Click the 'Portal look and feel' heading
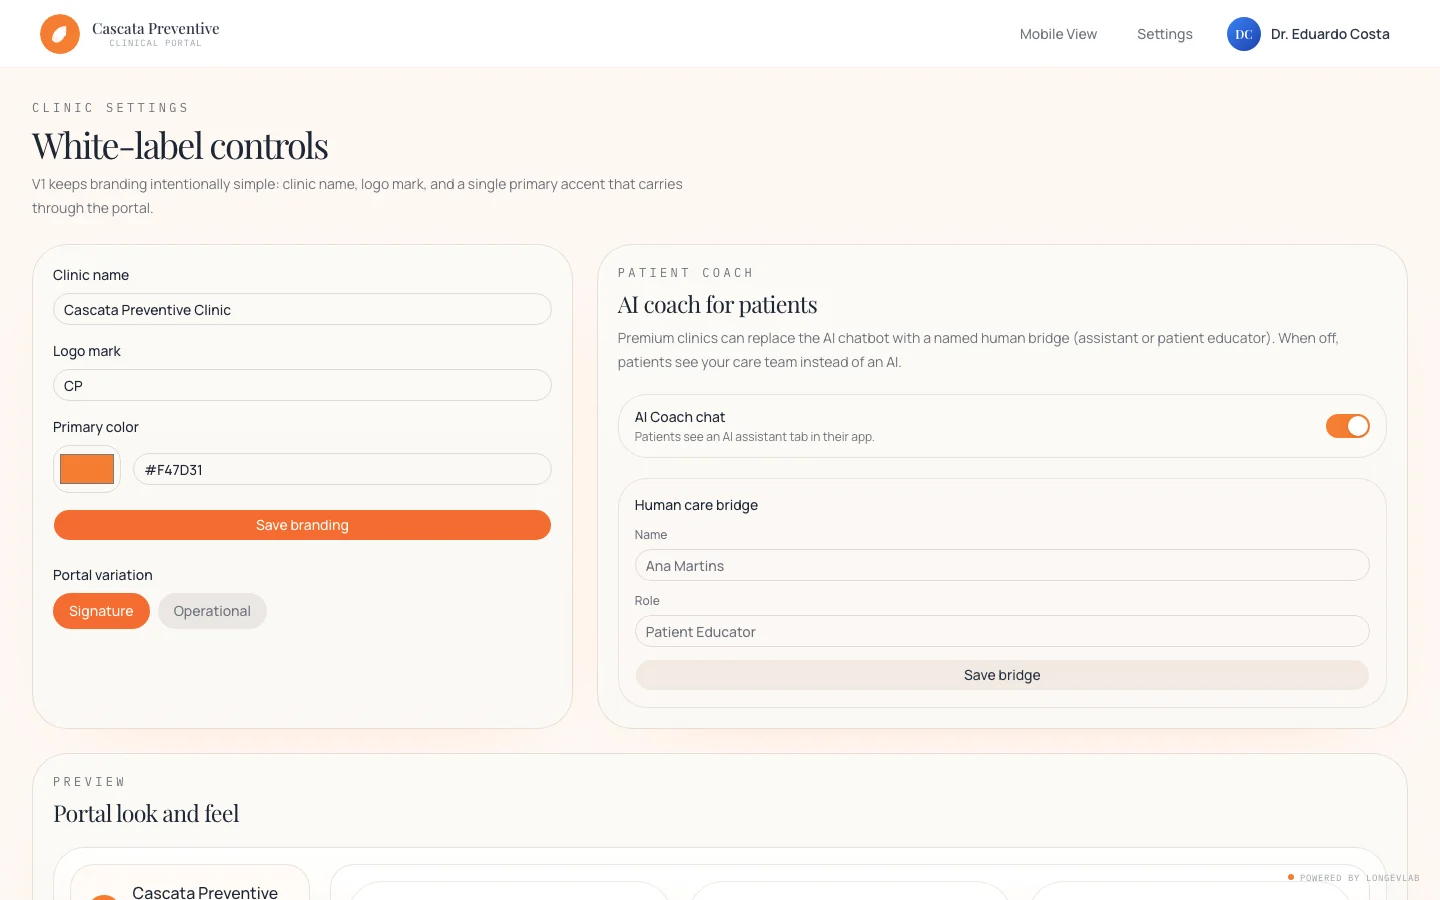 146,813
